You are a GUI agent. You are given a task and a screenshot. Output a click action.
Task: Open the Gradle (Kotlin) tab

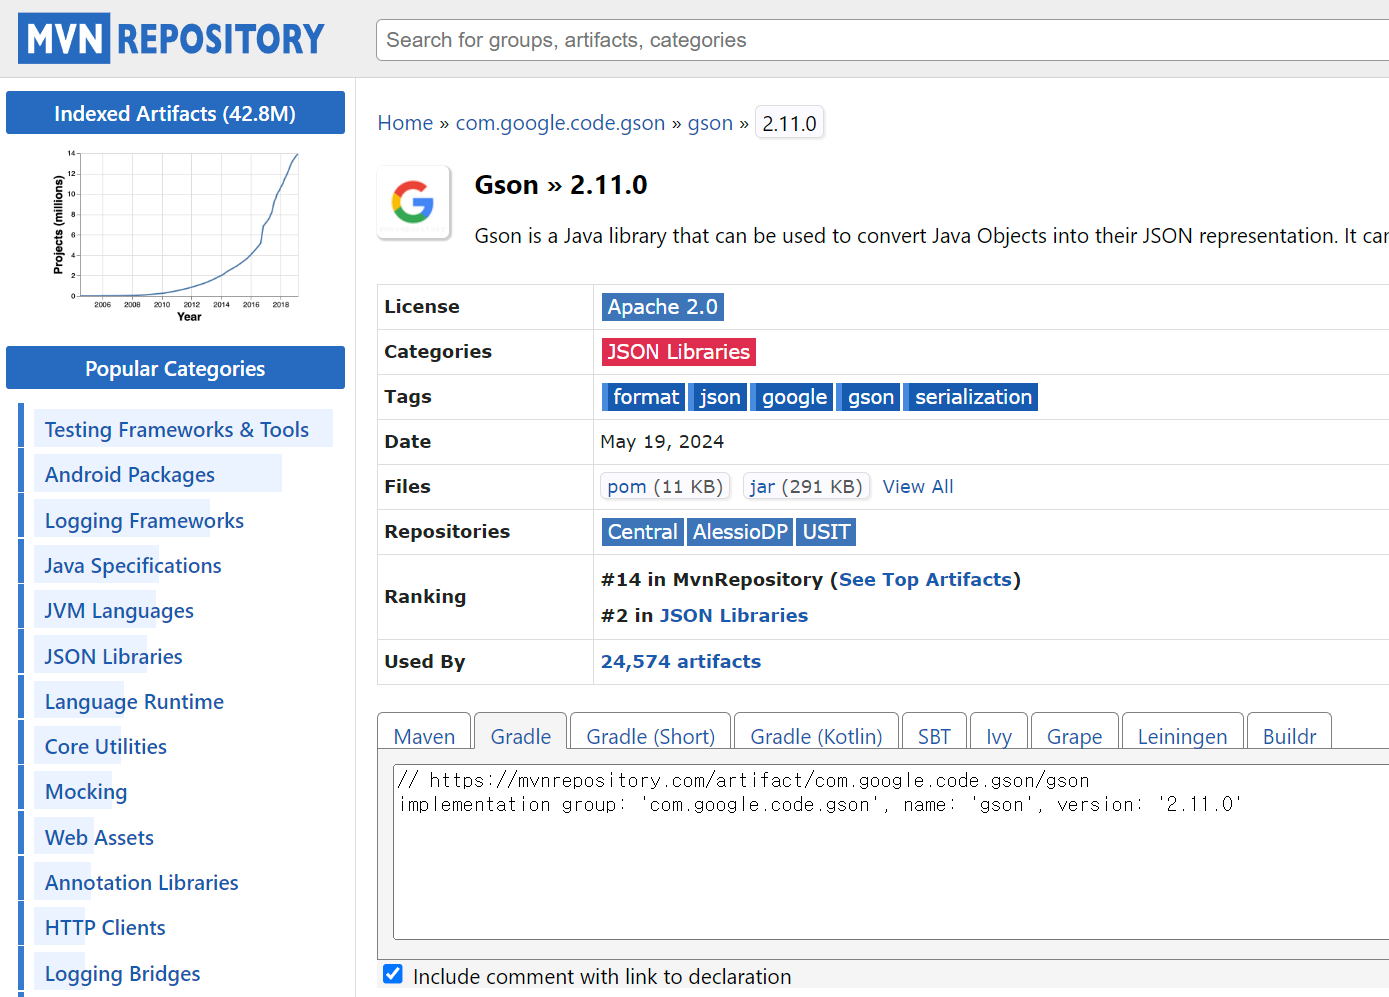click(x=816, y=731)
